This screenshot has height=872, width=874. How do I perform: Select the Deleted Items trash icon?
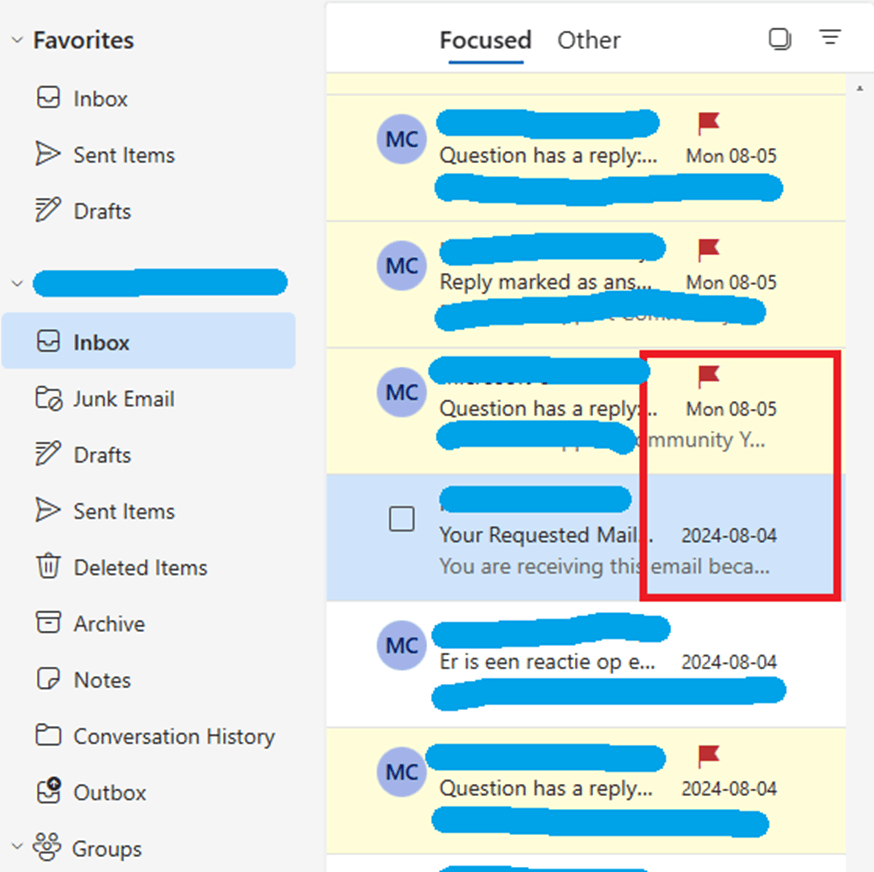point(48,567)
